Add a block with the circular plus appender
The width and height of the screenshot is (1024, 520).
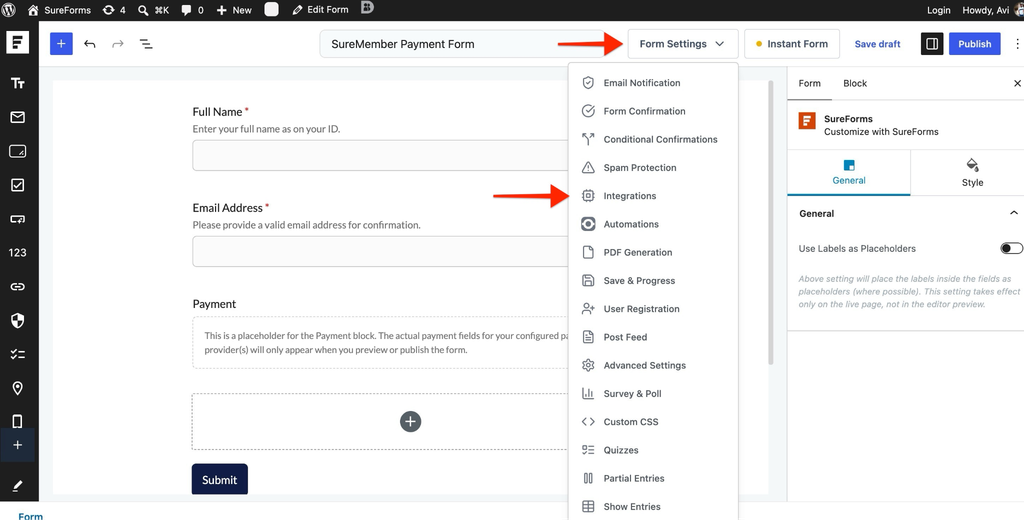pyautogui.click(x=410, y=421)
